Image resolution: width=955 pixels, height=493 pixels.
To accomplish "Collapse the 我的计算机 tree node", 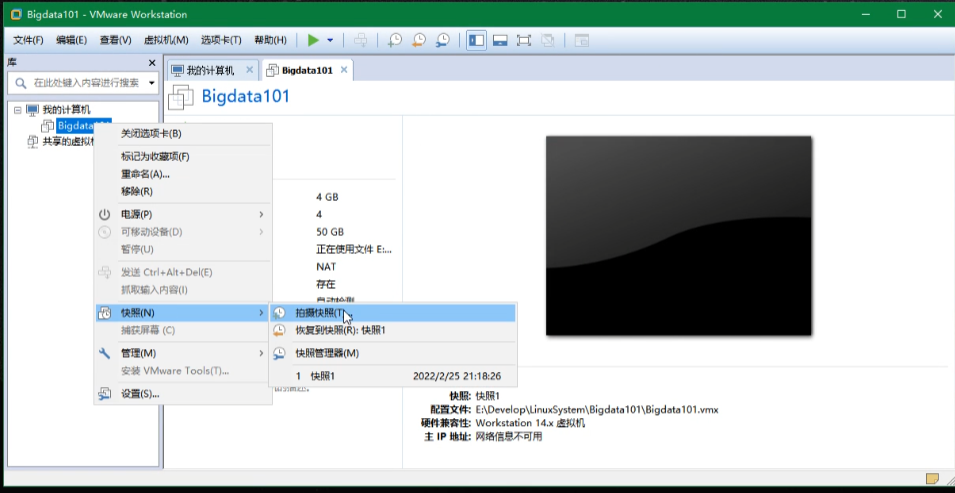I will pos(18,110).
